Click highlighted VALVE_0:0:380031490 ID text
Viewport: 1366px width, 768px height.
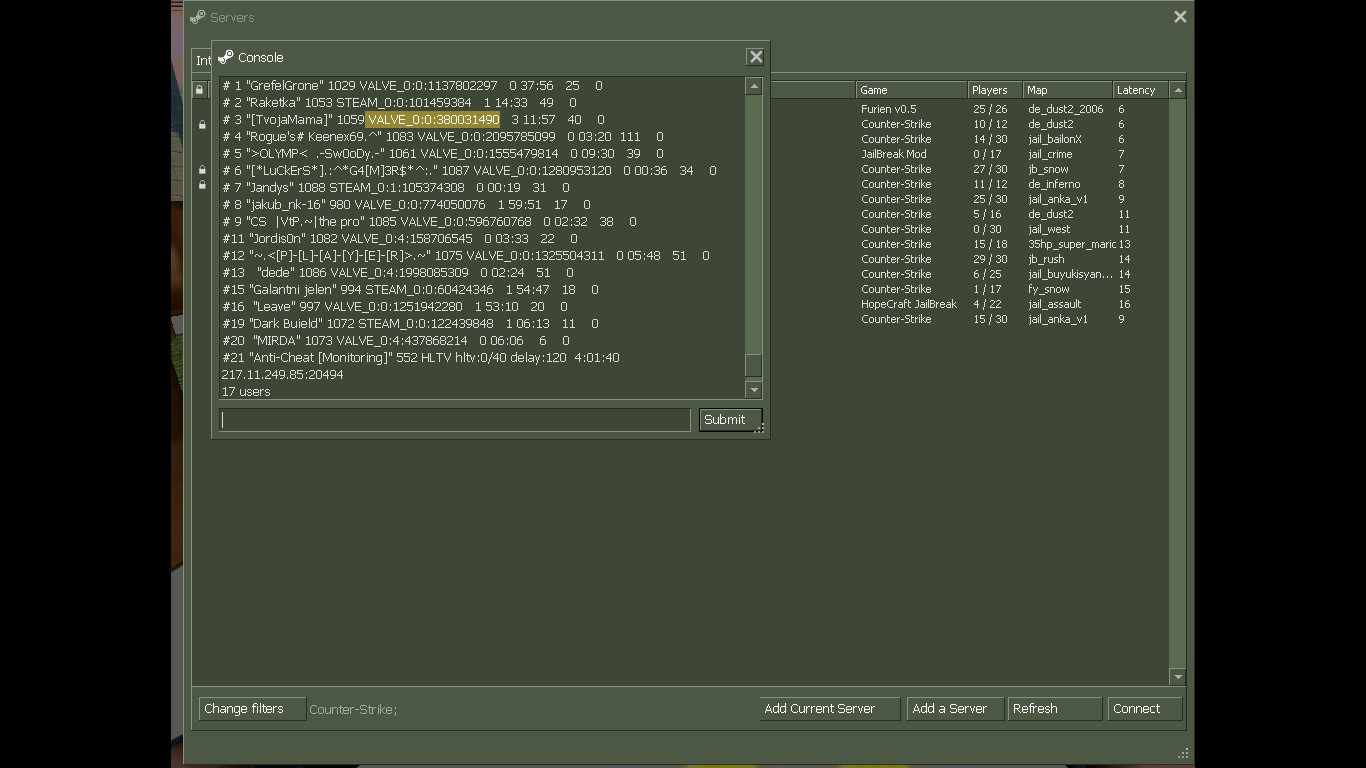[433, 120]
